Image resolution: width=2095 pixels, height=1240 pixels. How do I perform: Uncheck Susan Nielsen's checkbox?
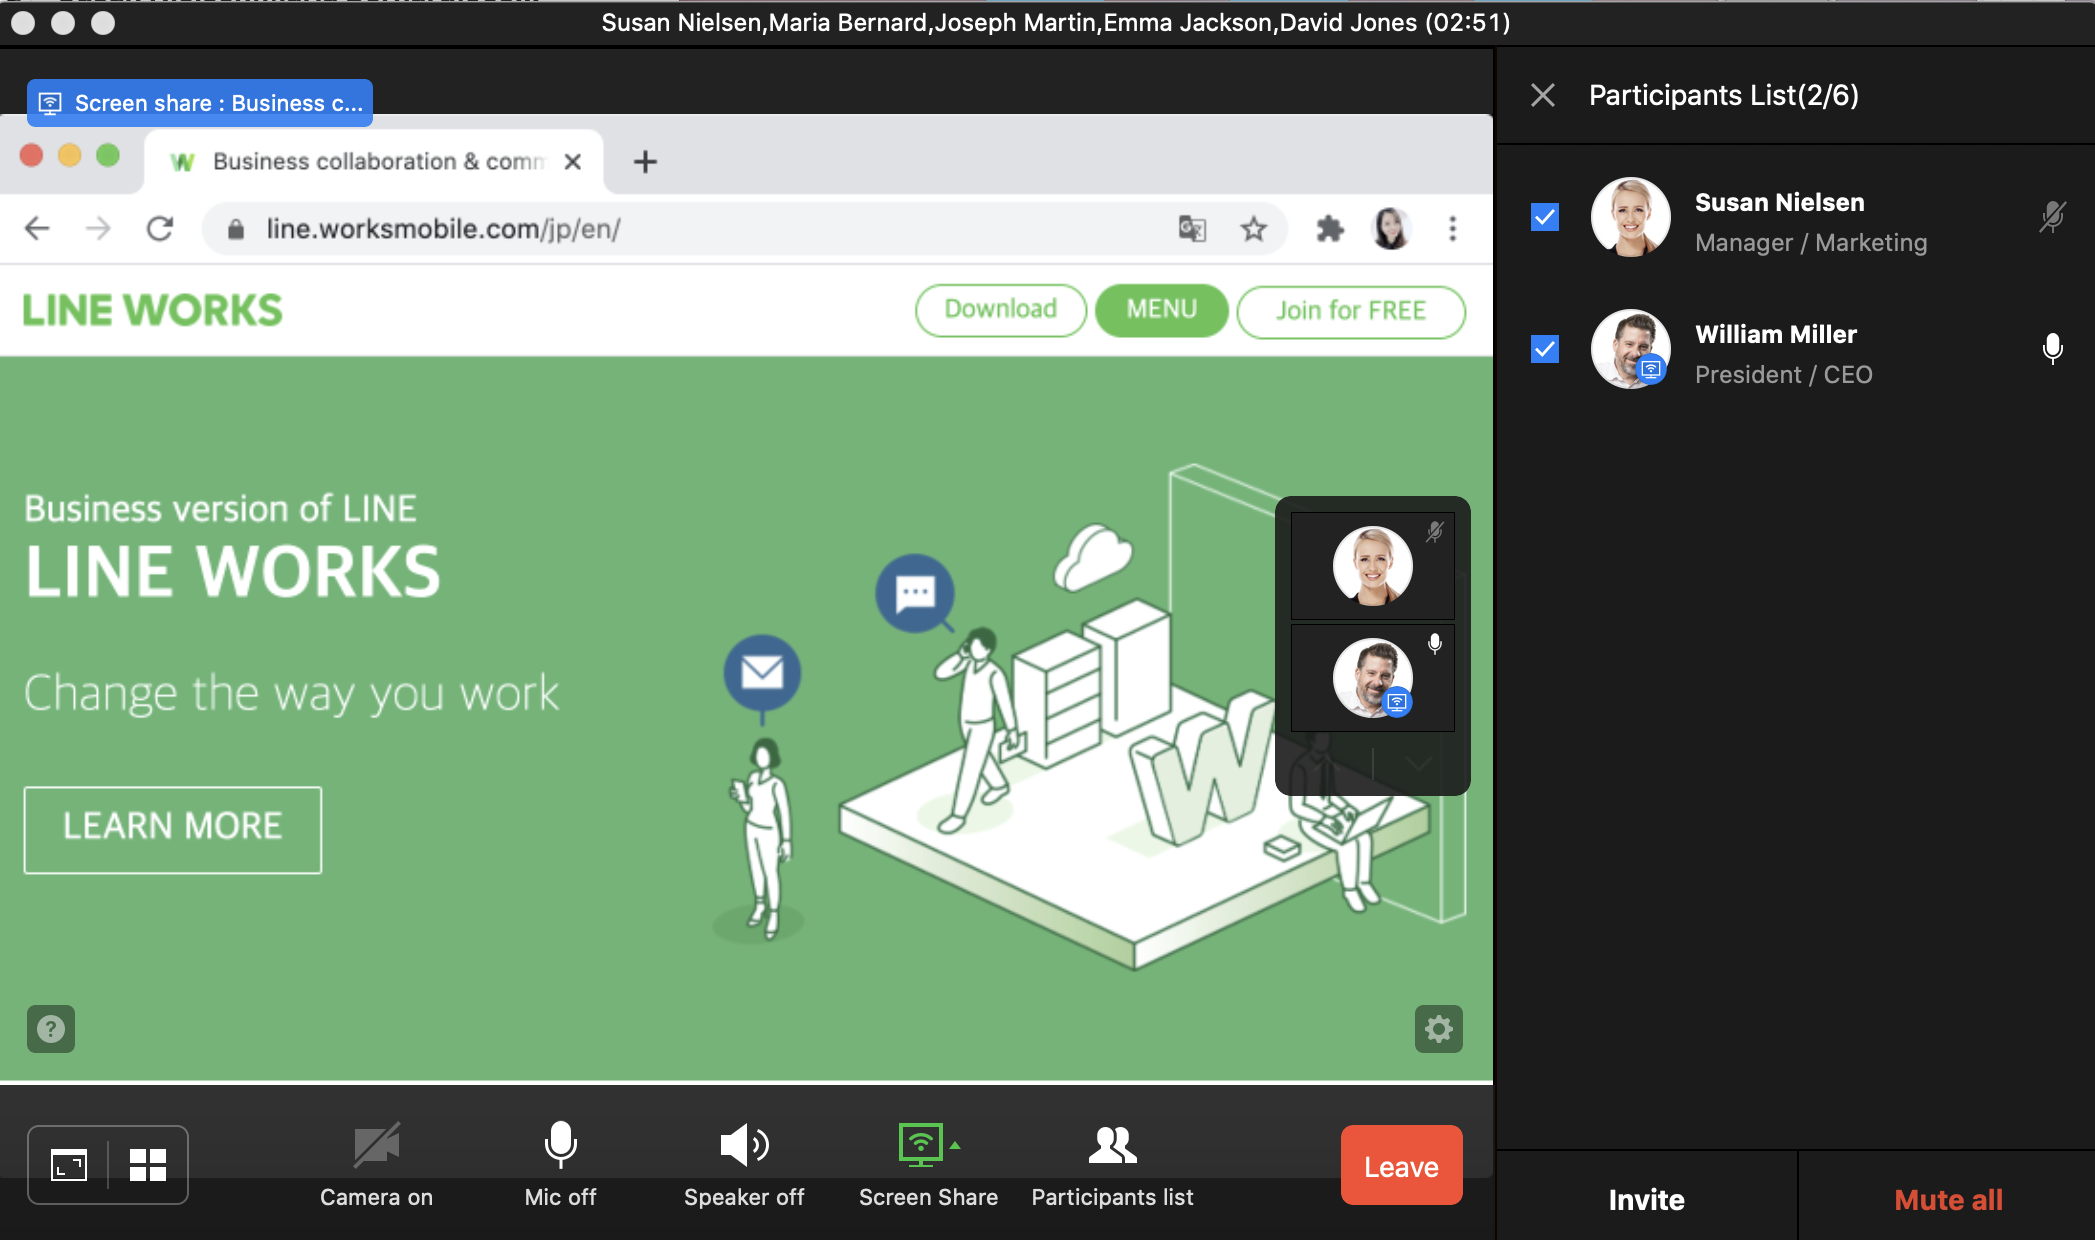click(1545, 217)
